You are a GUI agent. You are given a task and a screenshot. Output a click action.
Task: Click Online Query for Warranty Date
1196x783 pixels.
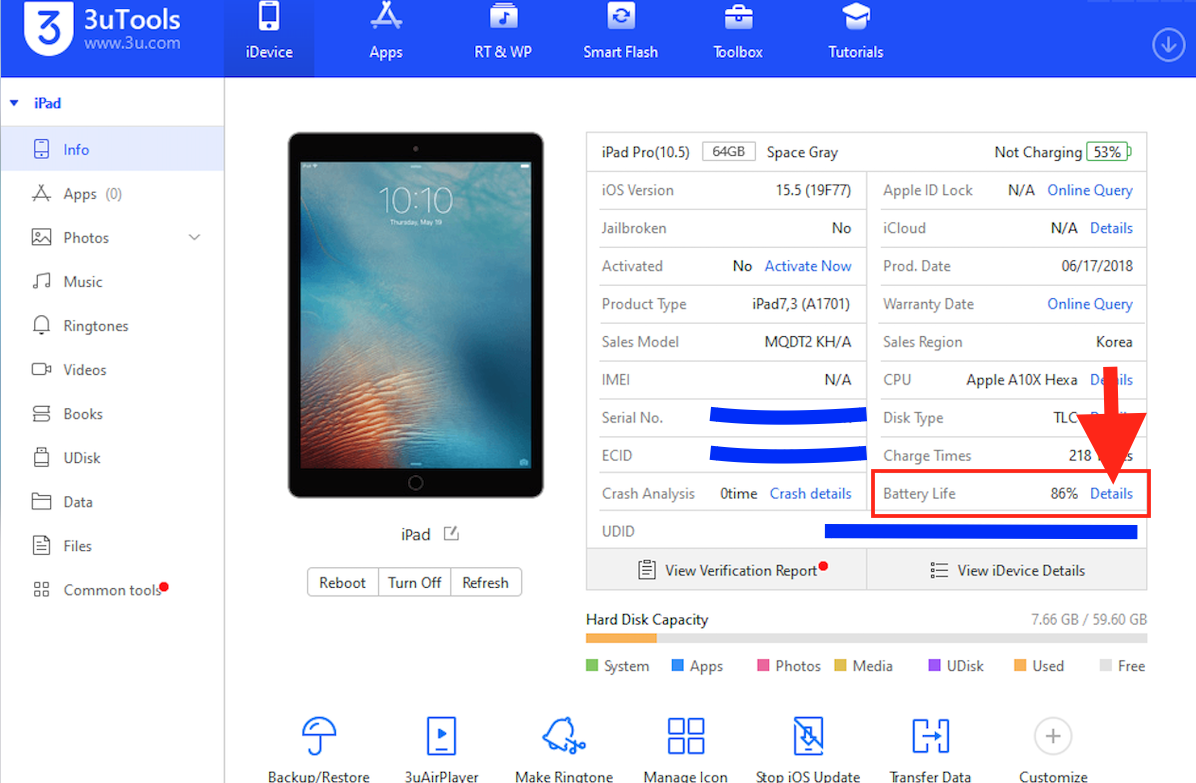pyautogui.click(x=1089, y=304)
